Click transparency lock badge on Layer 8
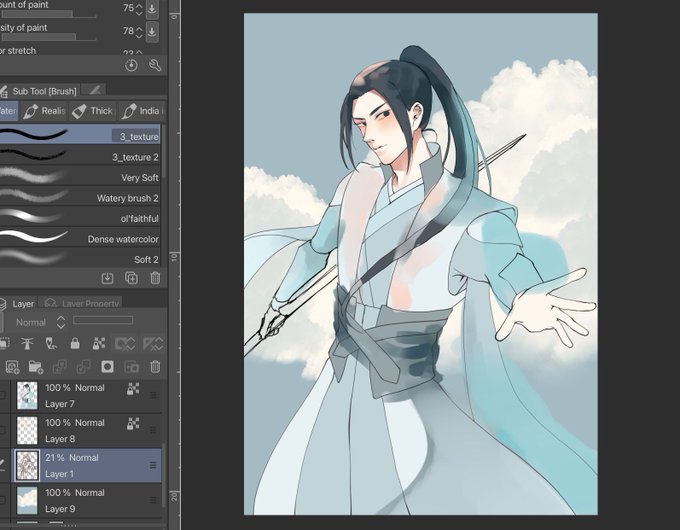Image resolution: width=680 pixels, height=530 pixels. (x=133, y=423)
